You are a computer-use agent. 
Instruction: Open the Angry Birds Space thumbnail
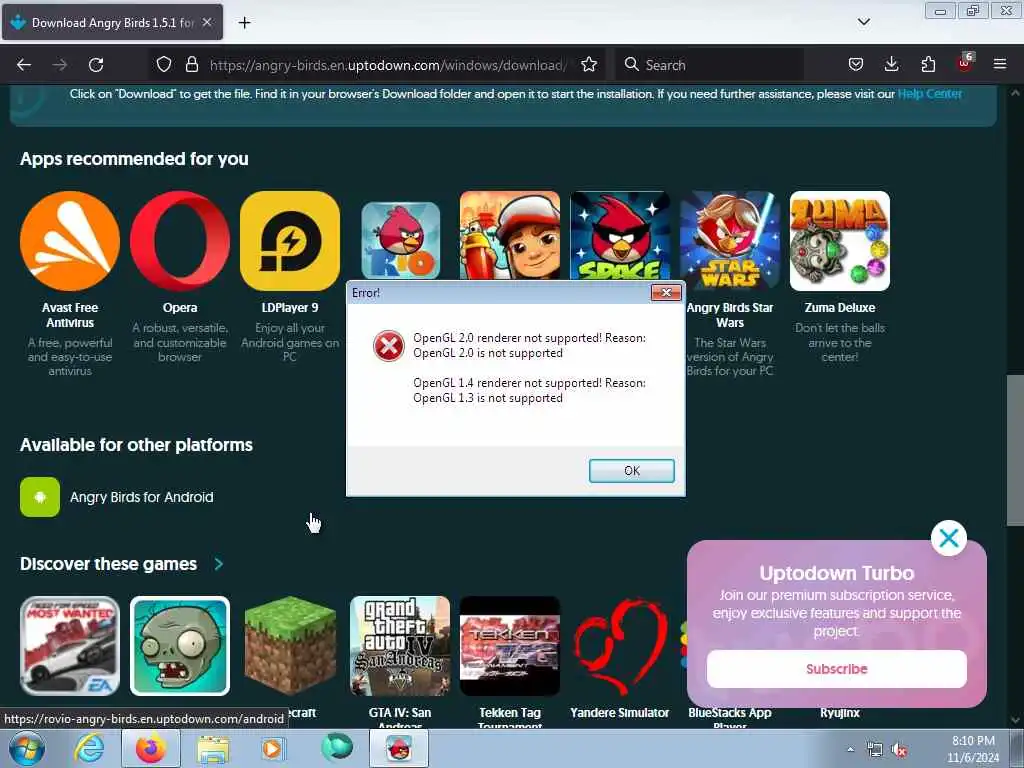click(620, 236)
